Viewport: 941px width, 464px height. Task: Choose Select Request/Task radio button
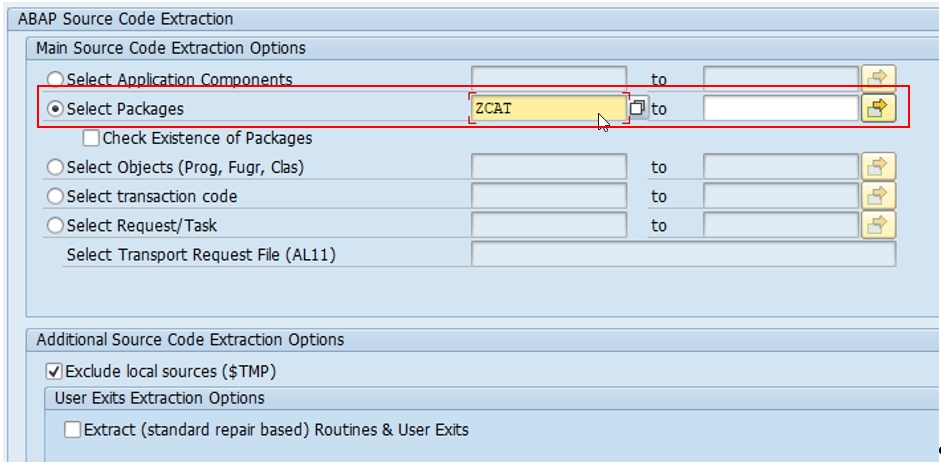point(55,226)
